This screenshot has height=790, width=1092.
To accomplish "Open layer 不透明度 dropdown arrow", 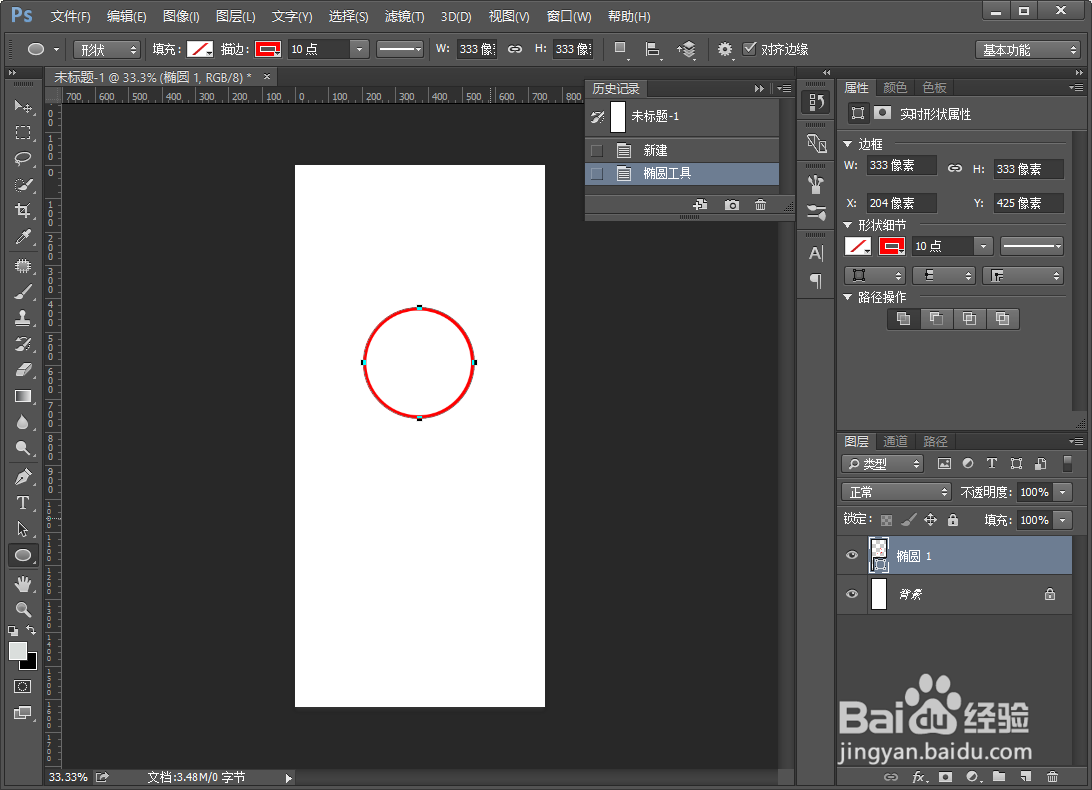I will (x=1063, y=492).
